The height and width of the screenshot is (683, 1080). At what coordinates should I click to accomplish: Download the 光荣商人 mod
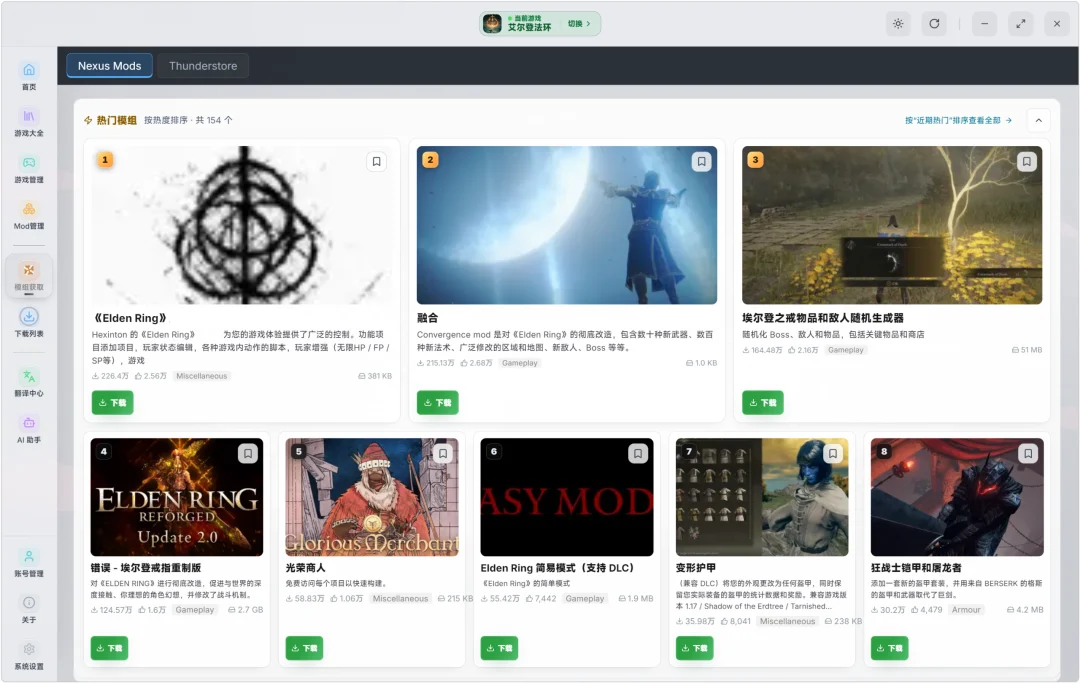tap(304, 648)
